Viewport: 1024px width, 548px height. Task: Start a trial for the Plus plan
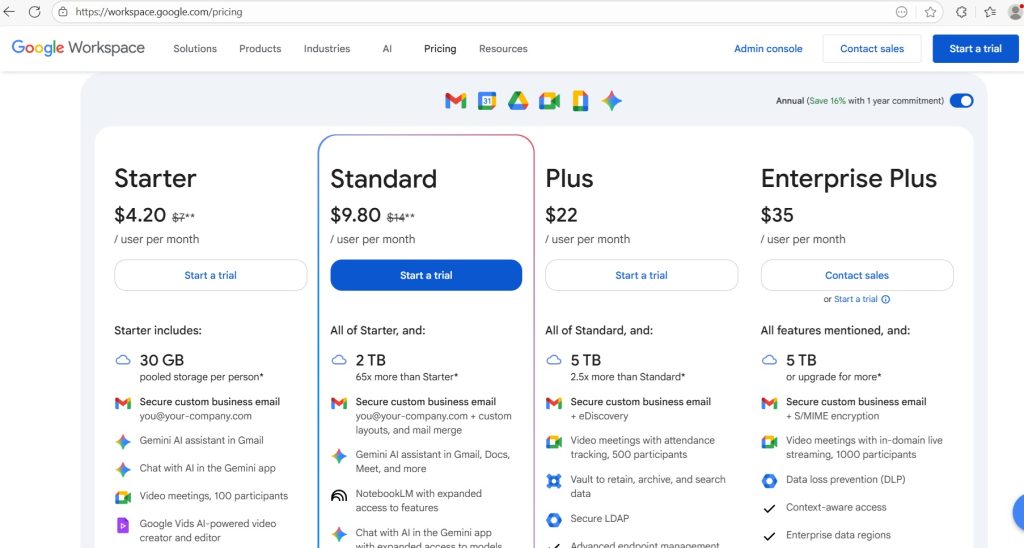(641, 275)
